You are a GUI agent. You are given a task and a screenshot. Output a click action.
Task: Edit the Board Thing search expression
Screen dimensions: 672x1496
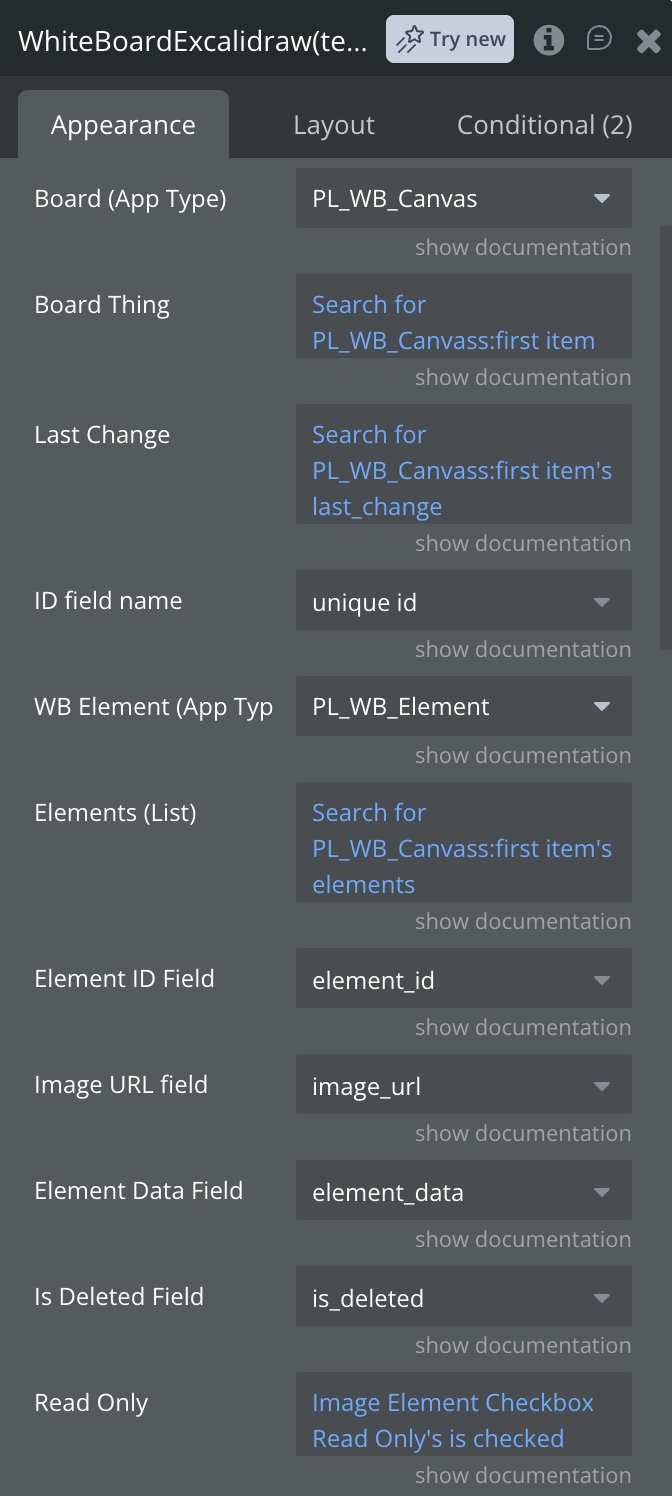(464, 322)
